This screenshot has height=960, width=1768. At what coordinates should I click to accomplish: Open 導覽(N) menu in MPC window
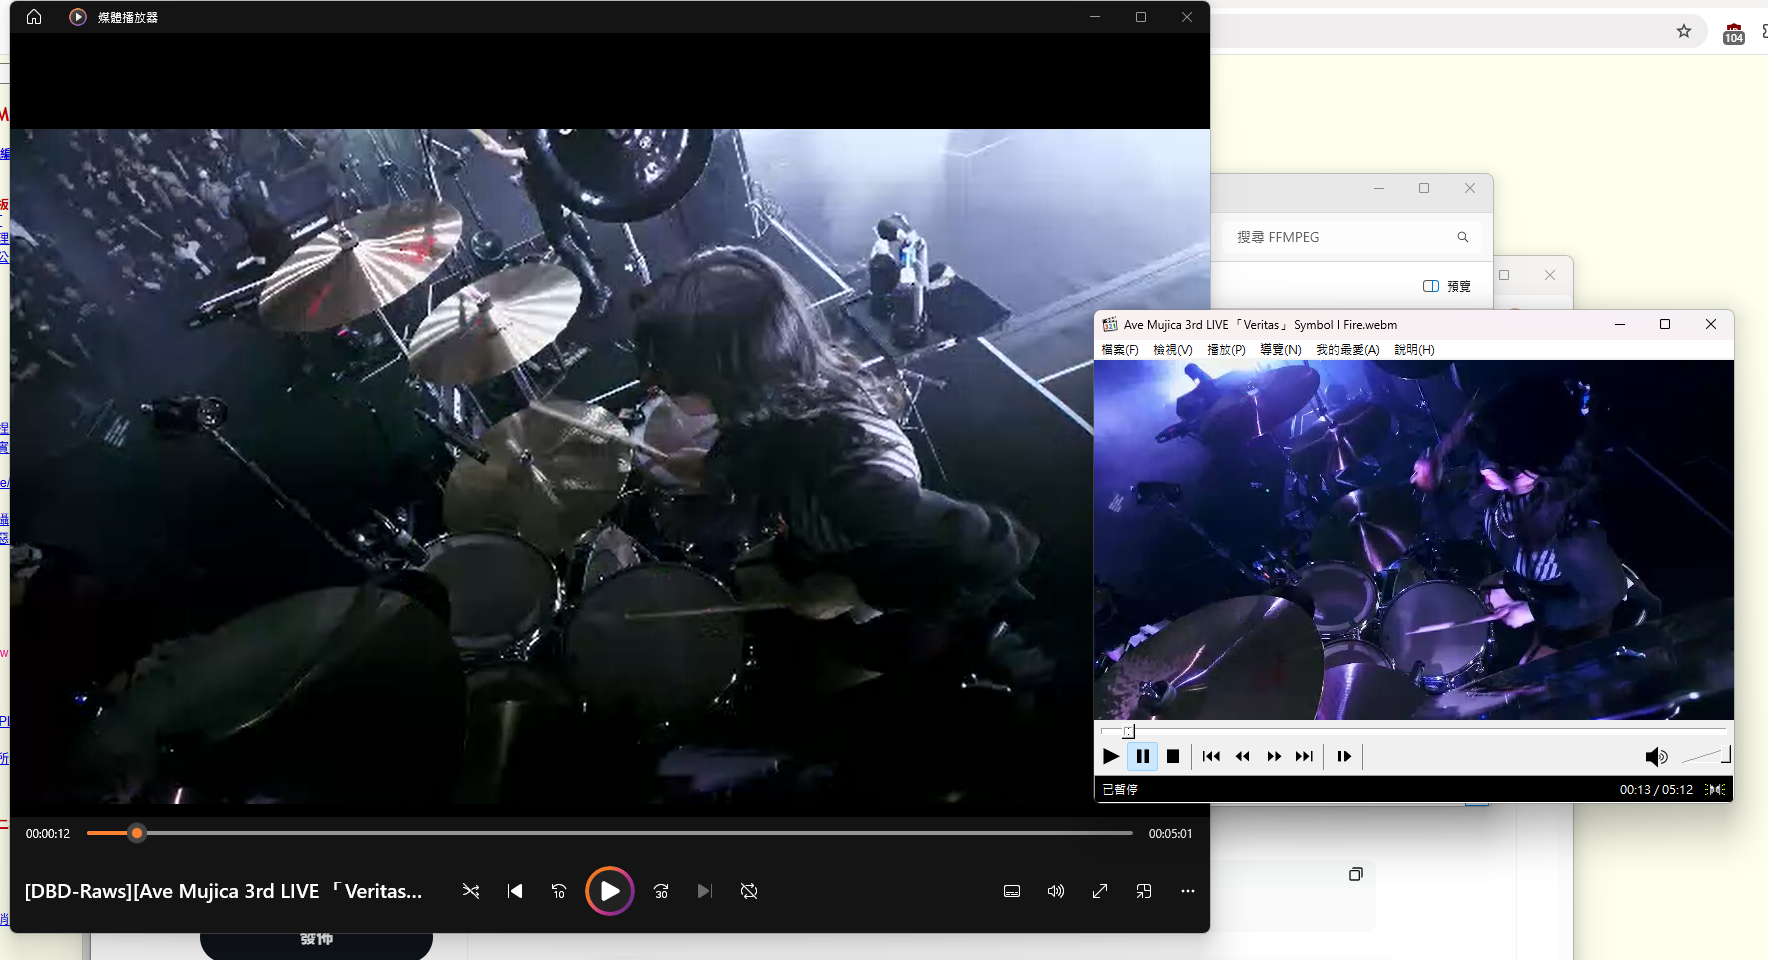click(1281, 350)
